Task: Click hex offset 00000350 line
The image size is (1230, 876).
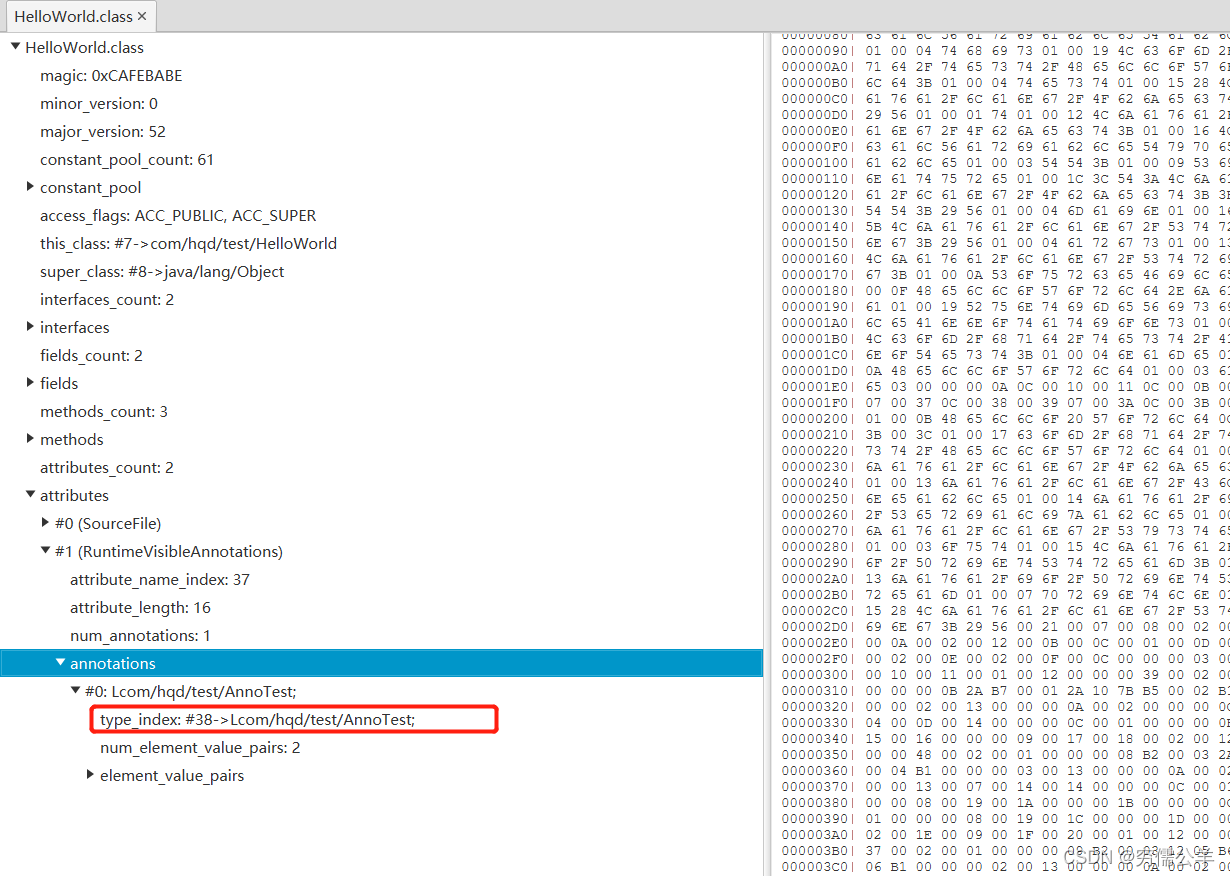Action: (1005, 754)
